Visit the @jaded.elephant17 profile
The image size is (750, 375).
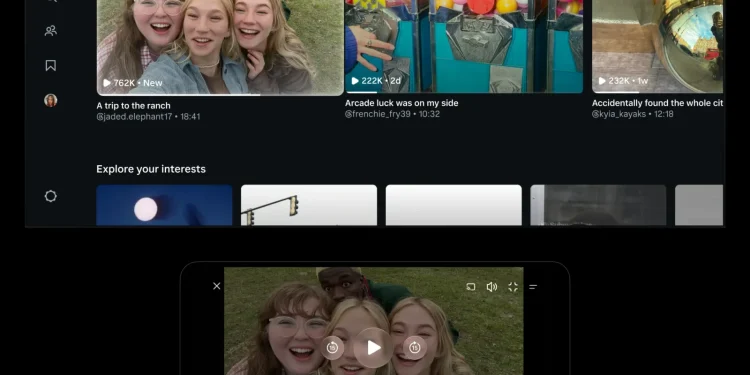click(x=134, y=117)
